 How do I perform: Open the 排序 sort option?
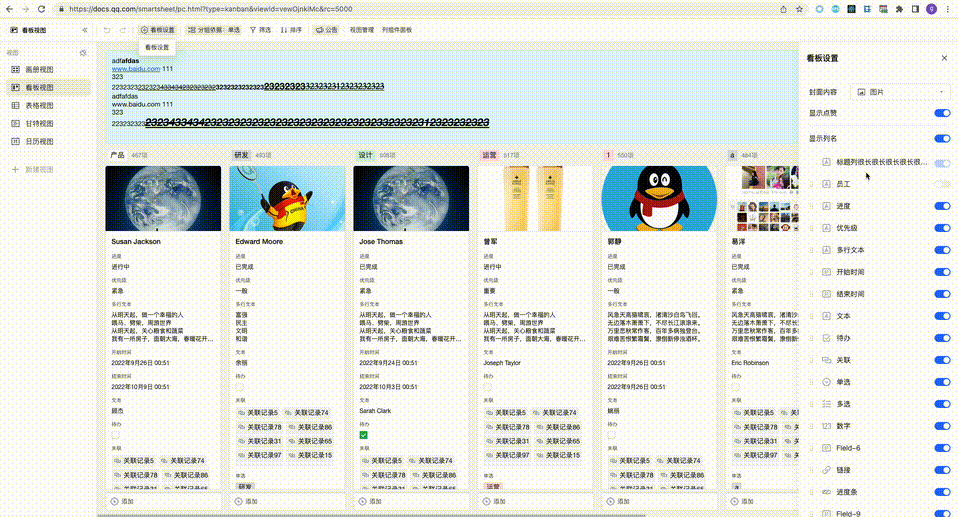tap(291, 30)
